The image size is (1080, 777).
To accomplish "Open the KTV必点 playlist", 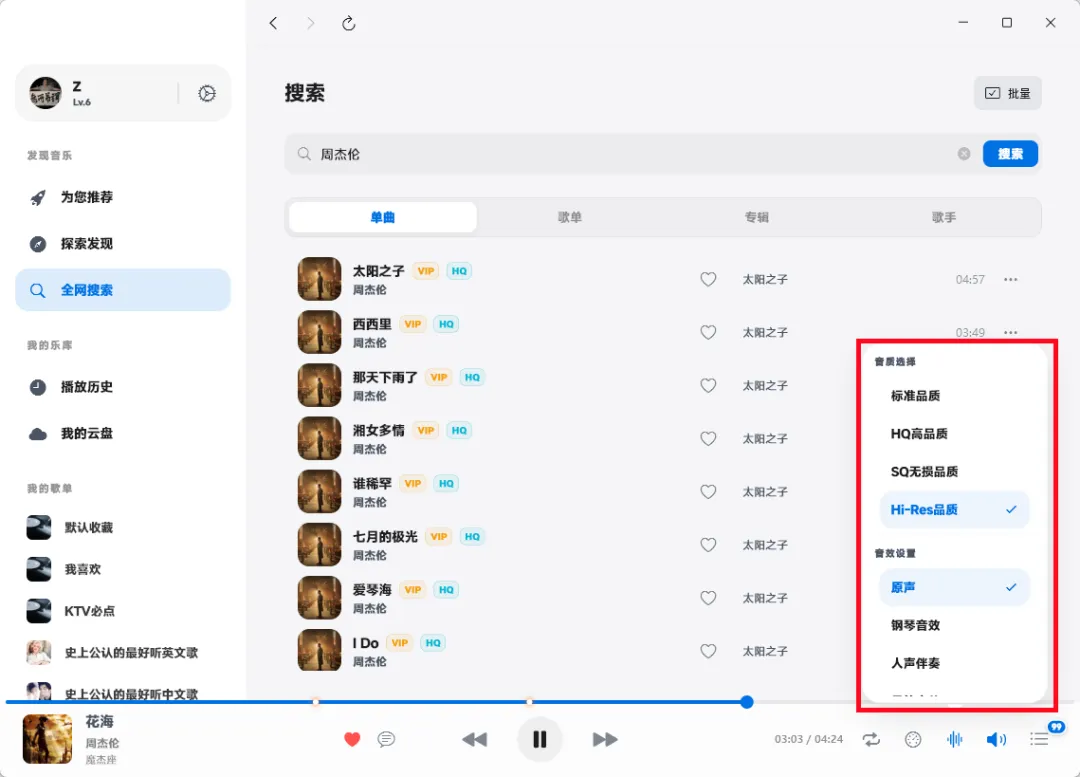I will click(x=123, y=611).
